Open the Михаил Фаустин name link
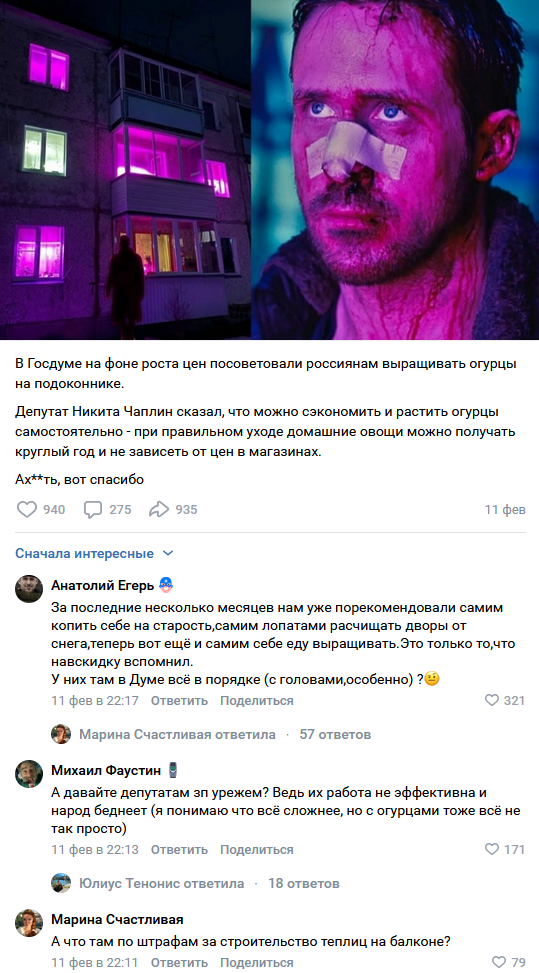Image resolution: width=539 pixels, height=973 pixels. click(106, 770)
